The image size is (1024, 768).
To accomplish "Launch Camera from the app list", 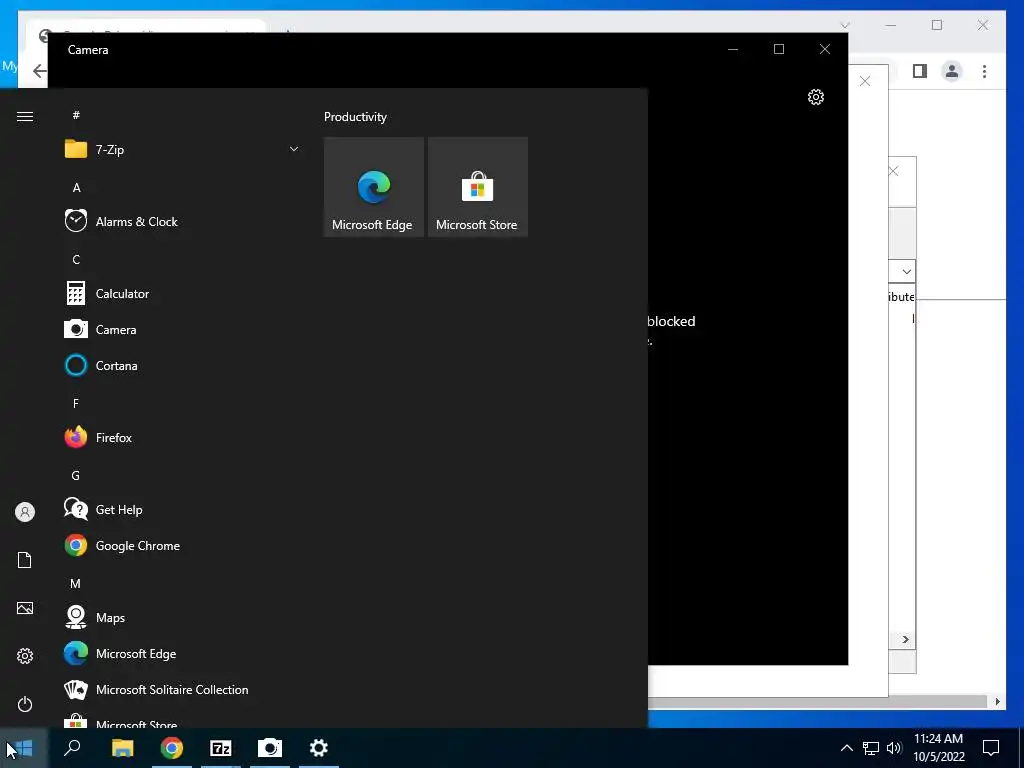I will [x=182, y=330].
